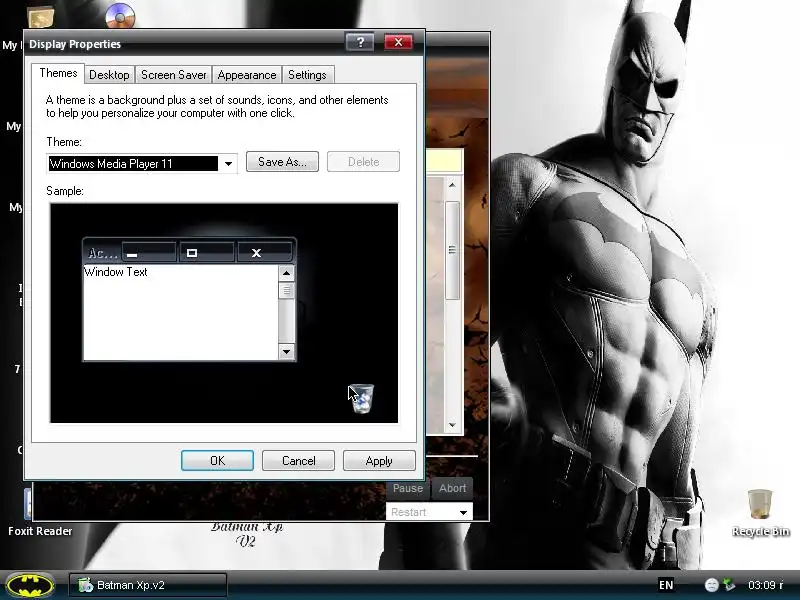This screenshot has width=800, height=600.
Task: Click the Cancel button
Action: (298, 461)
